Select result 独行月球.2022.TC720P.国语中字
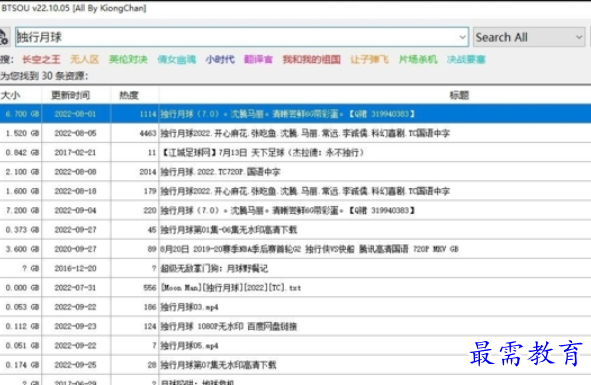 click(x=296, y=172)
